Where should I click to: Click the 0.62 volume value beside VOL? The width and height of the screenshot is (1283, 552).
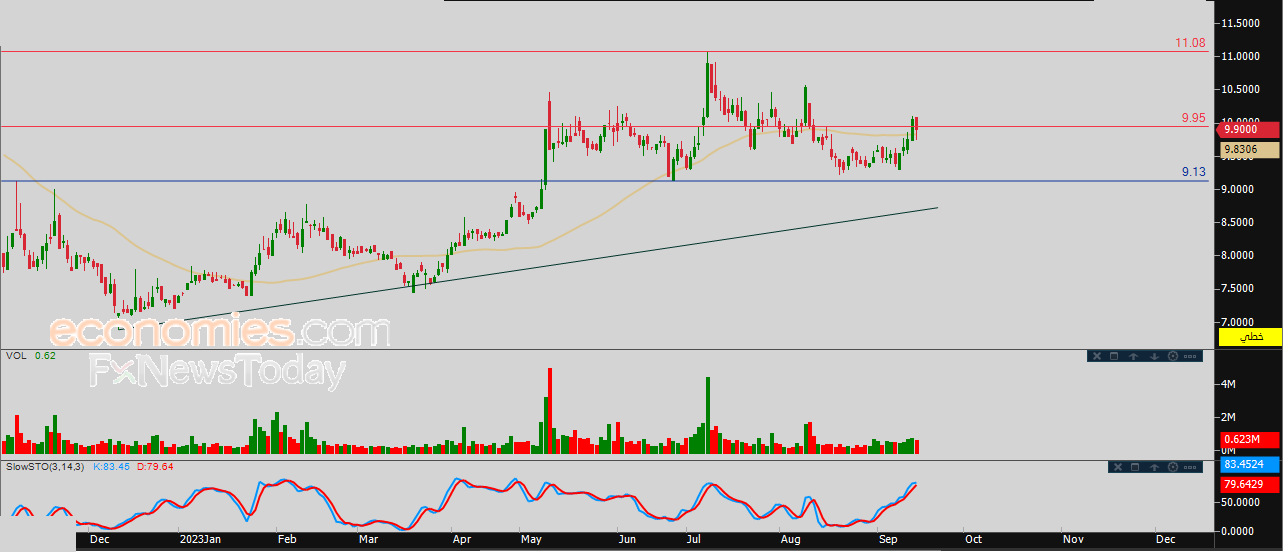44,355
